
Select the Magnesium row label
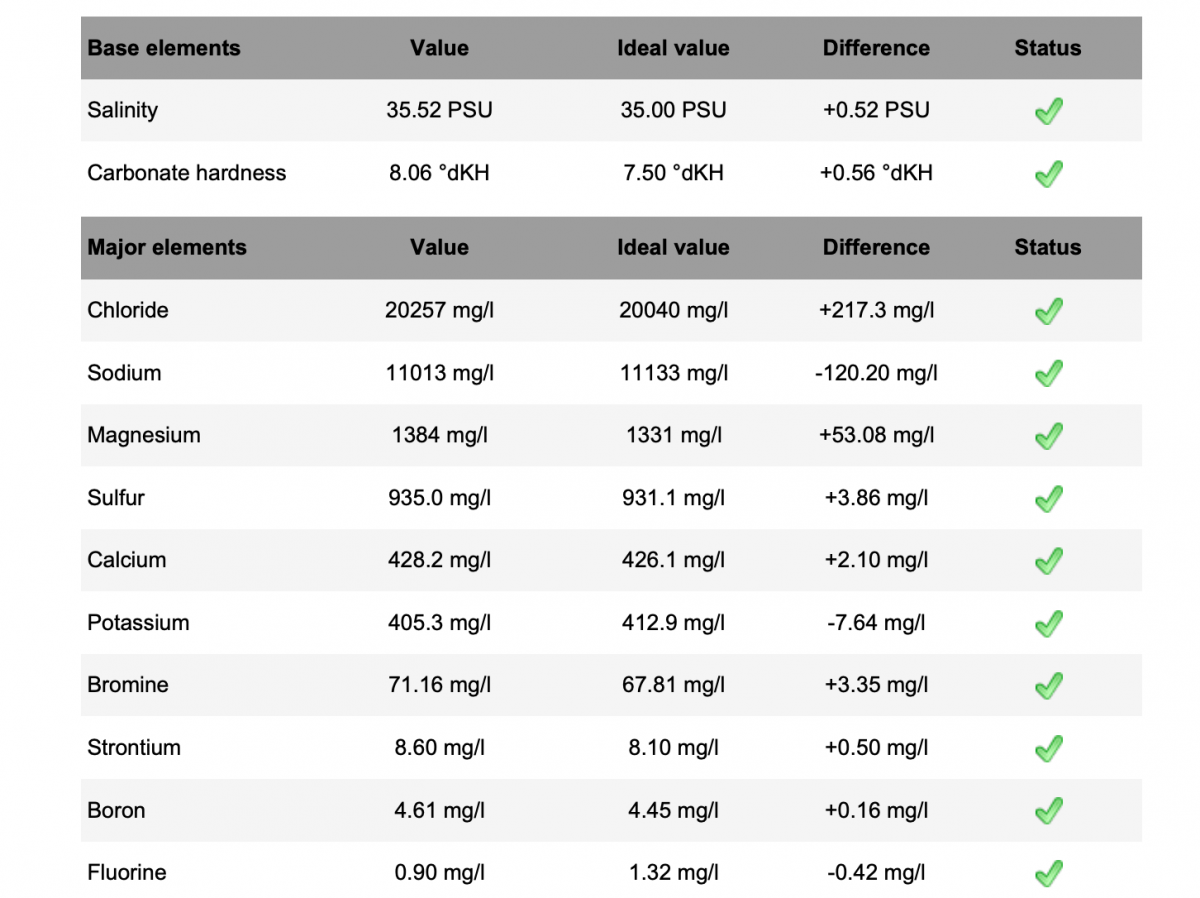tap(144, 435)
